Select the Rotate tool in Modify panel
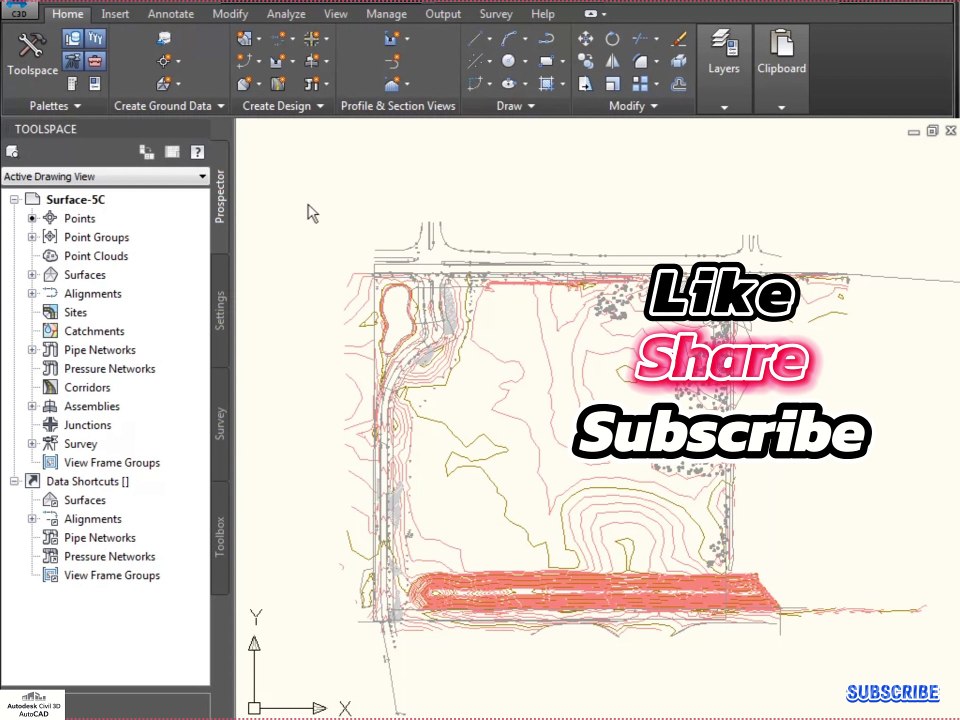 [x=612, y=39]
